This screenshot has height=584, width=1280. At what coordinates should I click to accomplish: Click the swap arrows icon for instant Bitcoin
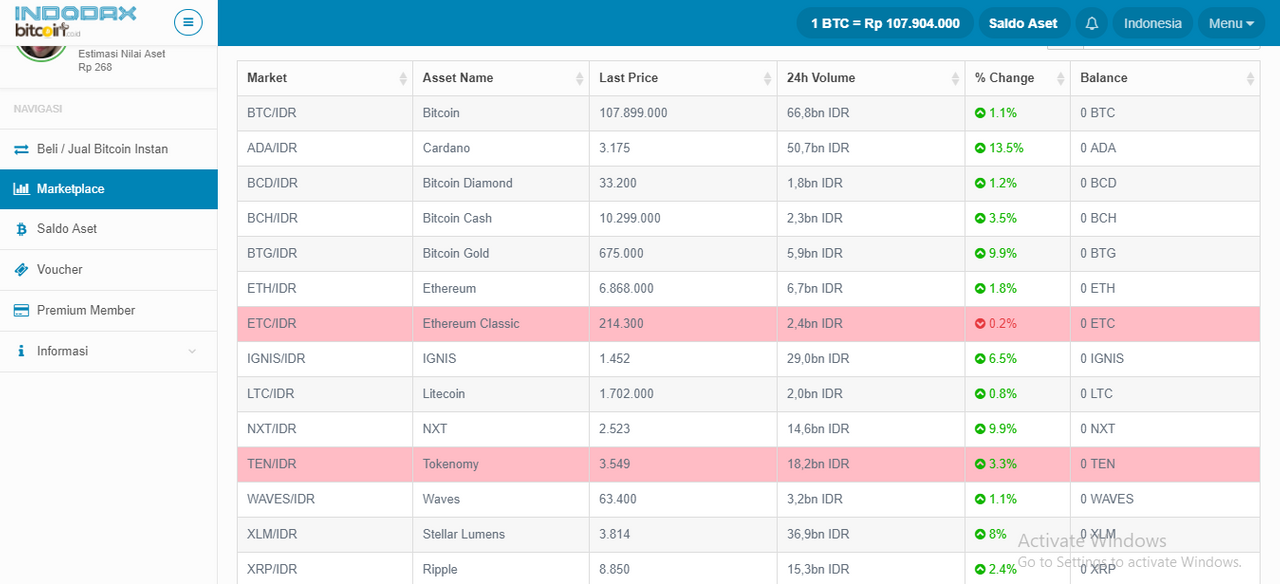[x=21, y=149]
